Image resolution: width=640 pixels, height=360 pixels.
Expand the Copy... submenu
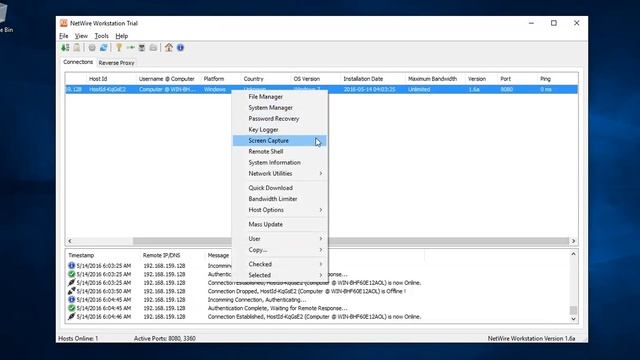(280, 250)
